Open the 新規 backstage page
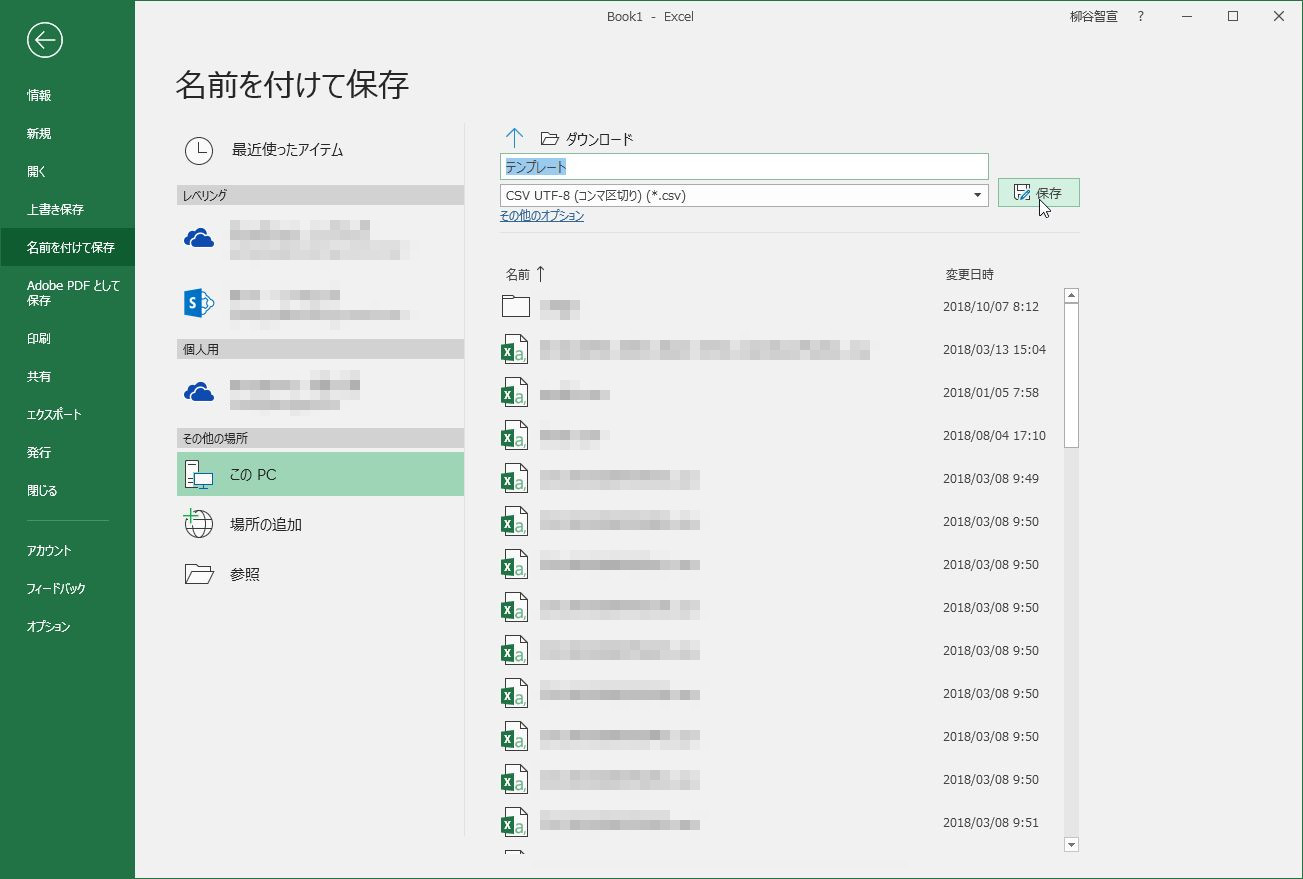The width and height of the screenshot is (1303, 879). (x=39, y=134)
